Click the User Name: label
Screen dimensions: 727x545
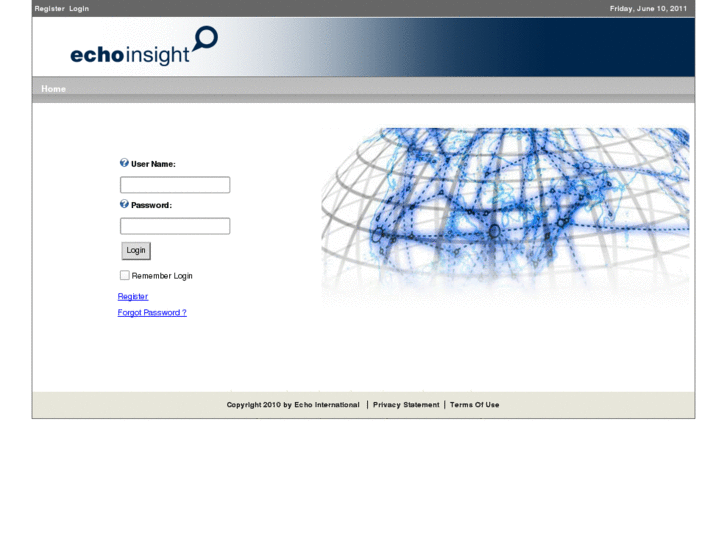[153, 164]
